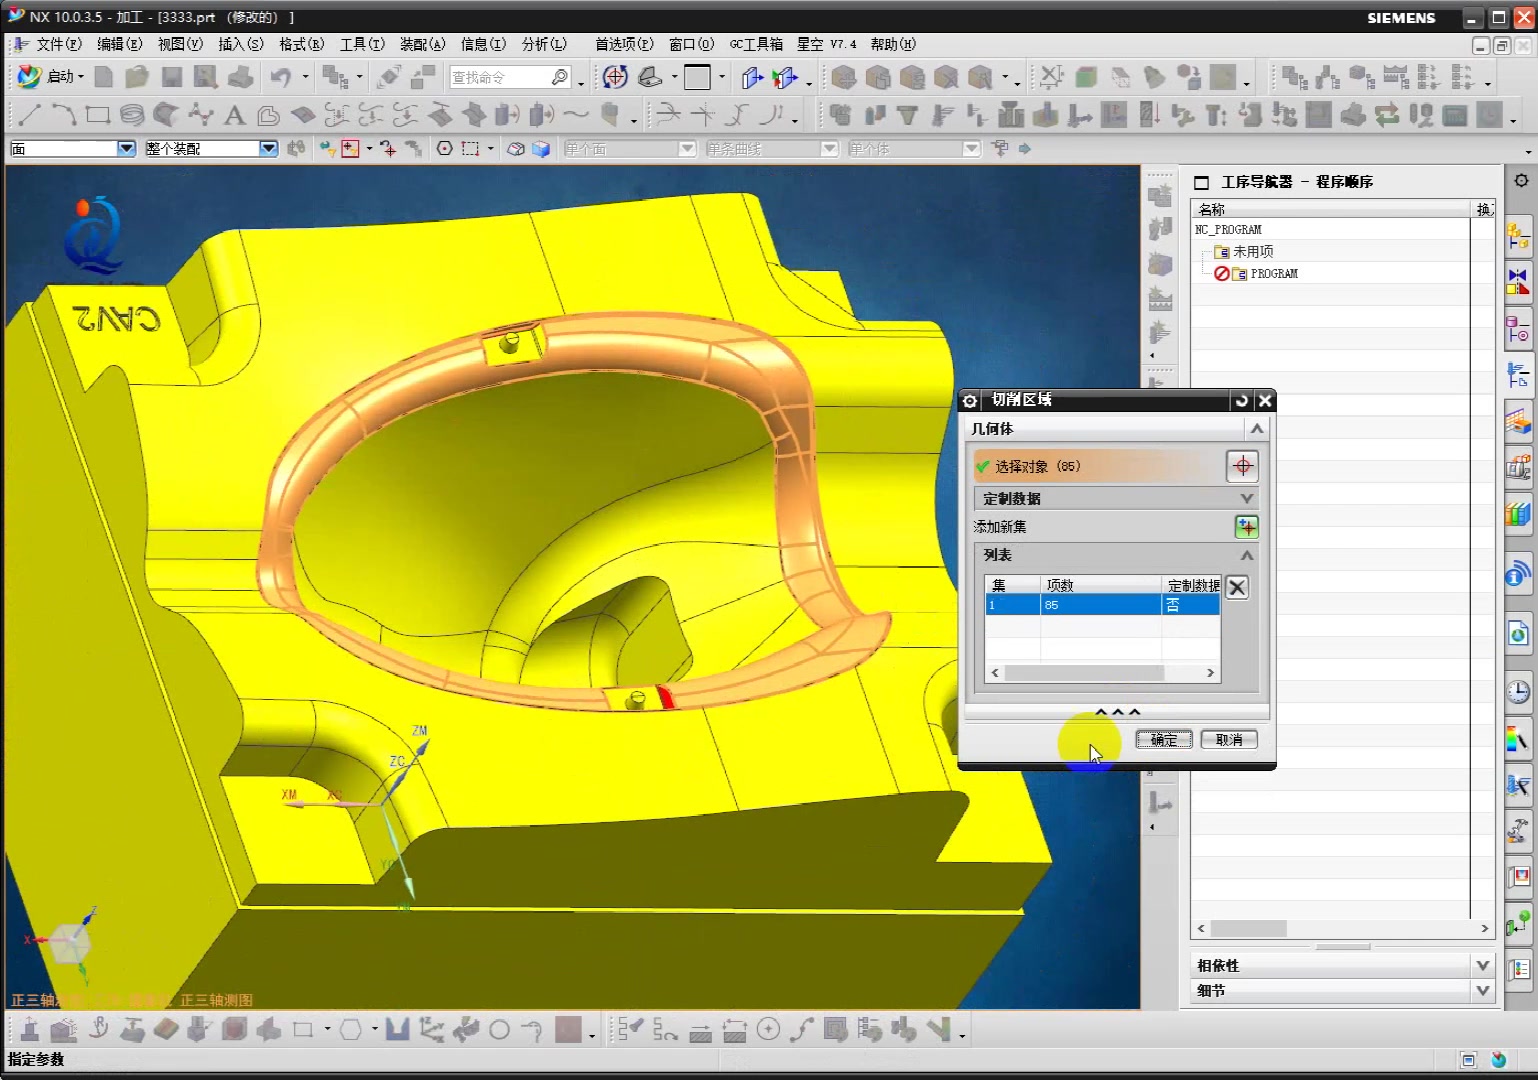Image resolution: width=1538 pixels, height=1080 pixels.
Task: Expand the 相依性 panel
Action: [1482, 965]
